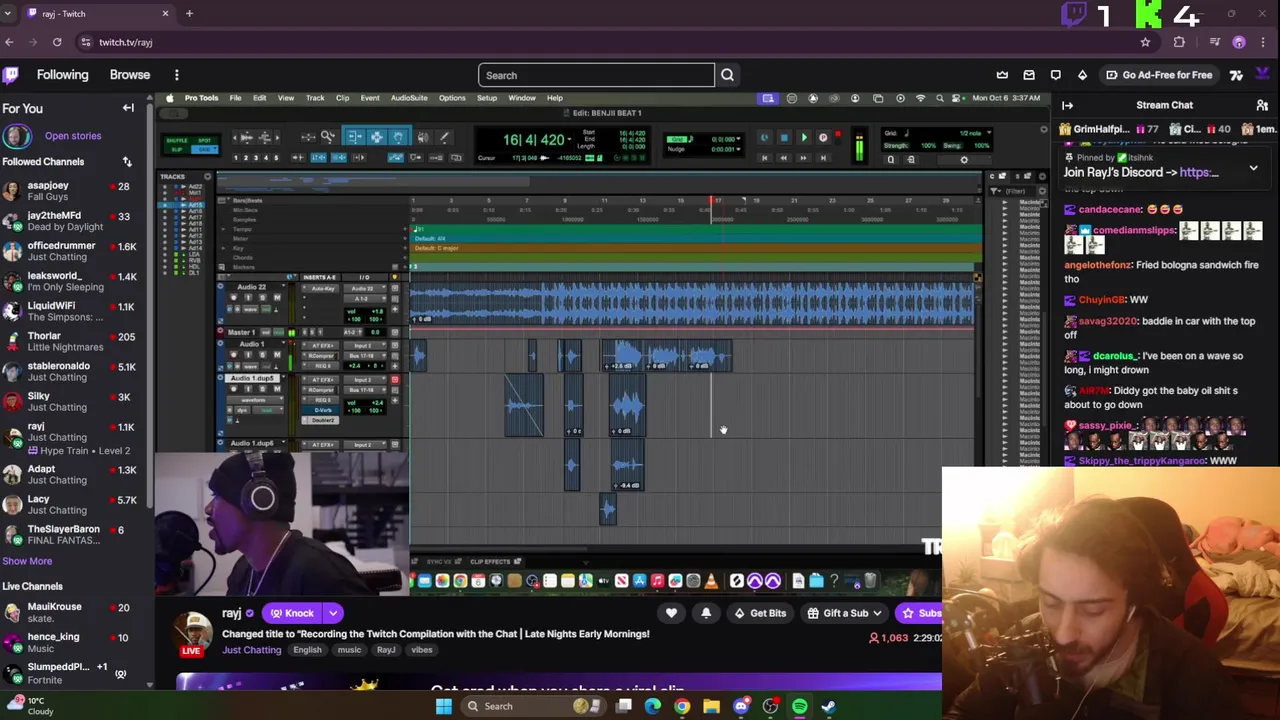The image size is (1280, 720).
Task: Open Discord from the Windows taskbar
Action: [x=741, y=707]
